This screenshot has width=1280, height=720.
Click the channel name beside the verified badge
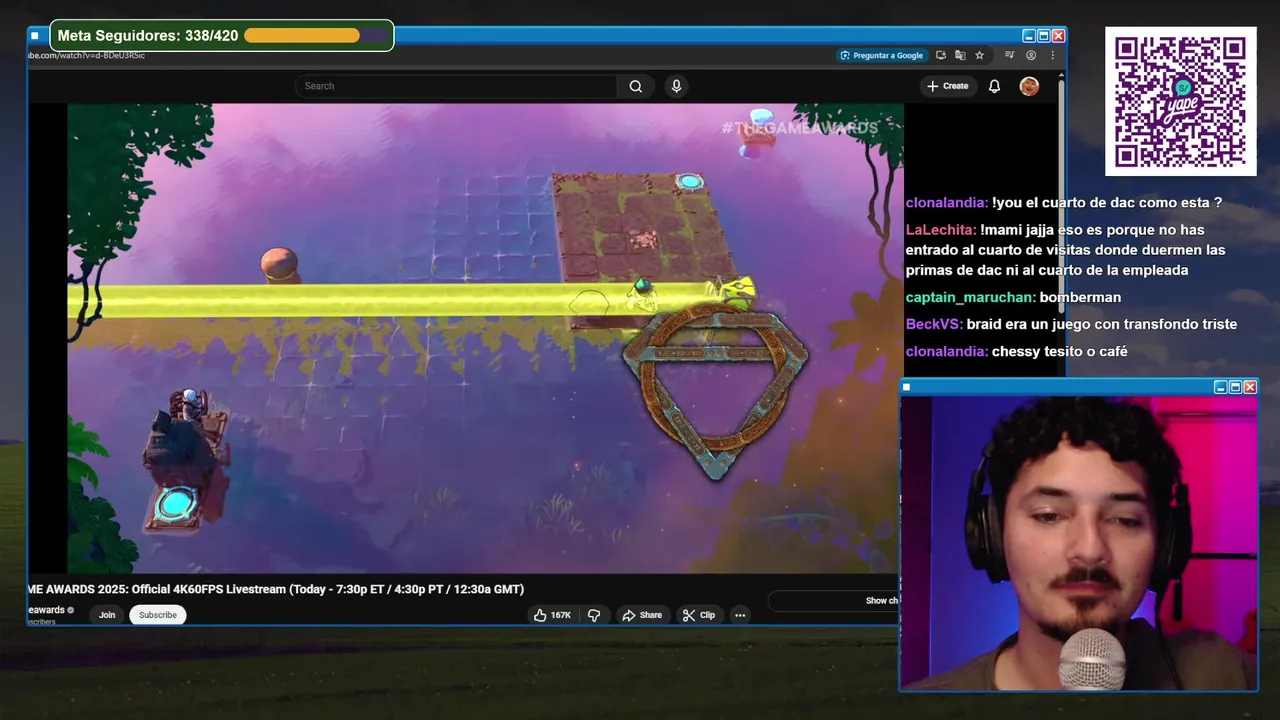pos(46,610)
